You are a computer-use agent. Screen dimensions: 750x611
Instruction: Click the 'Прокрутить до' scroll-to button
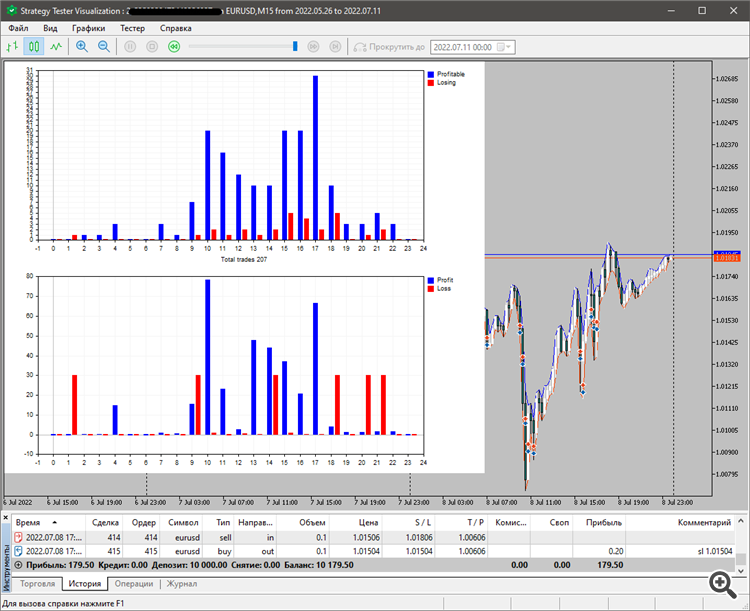point(389,47)
